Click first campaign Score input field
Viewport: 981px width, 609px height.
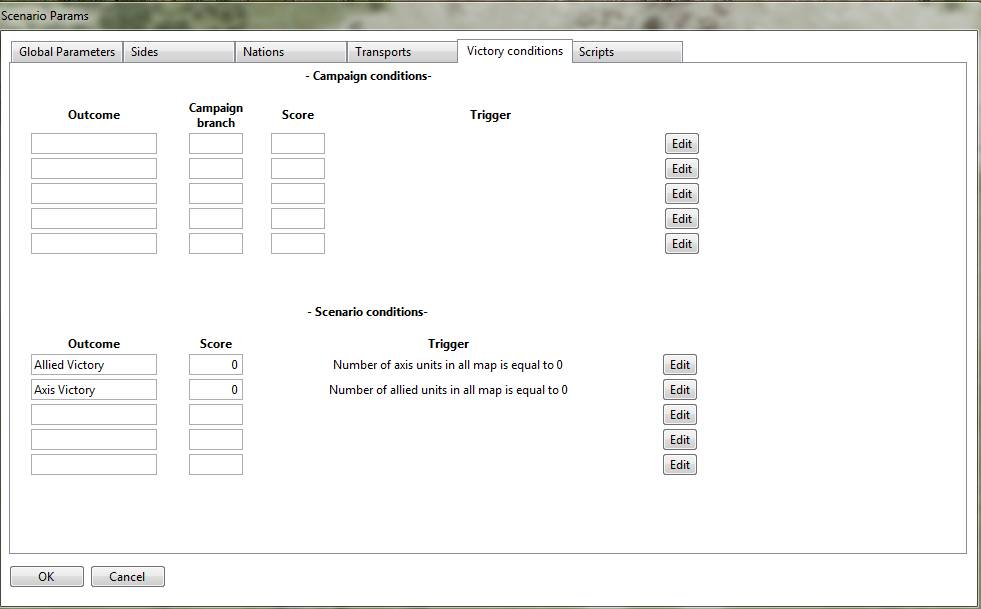tap(298, 144)
